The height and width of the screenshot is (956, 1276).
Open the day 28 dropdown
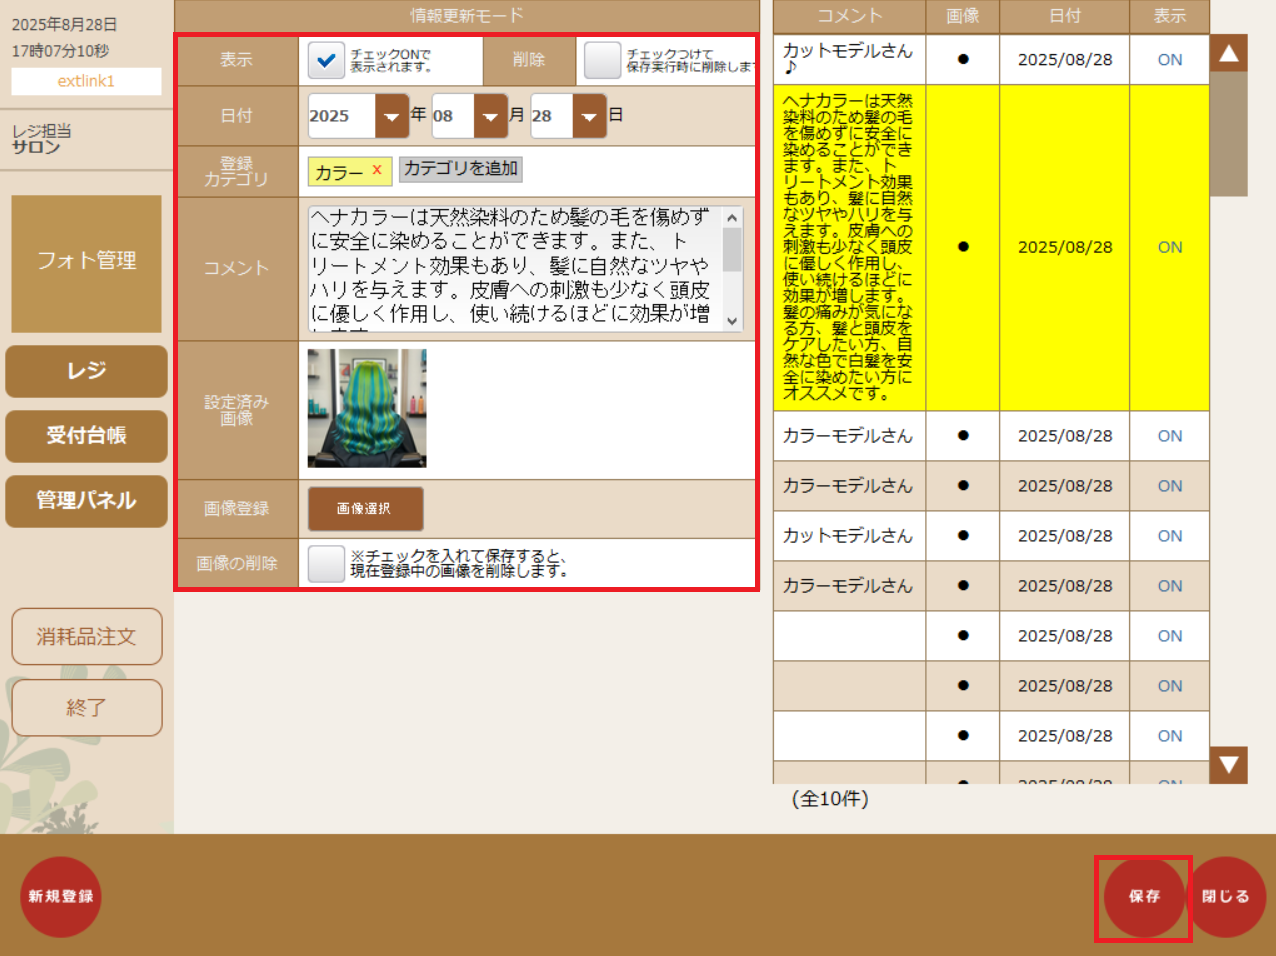589,116
